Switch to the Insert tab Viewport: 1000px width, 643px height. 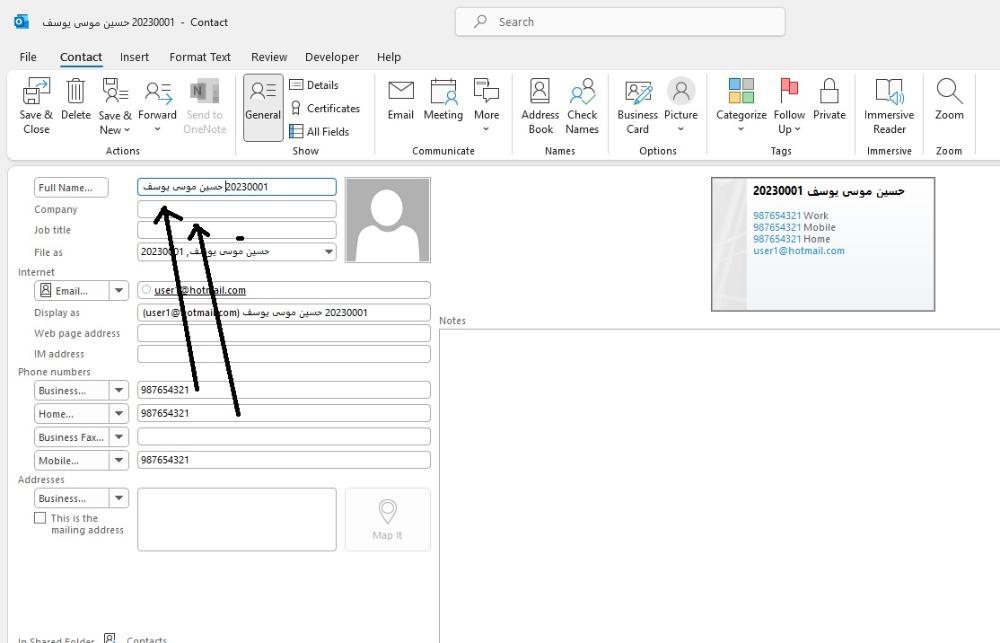134,57
